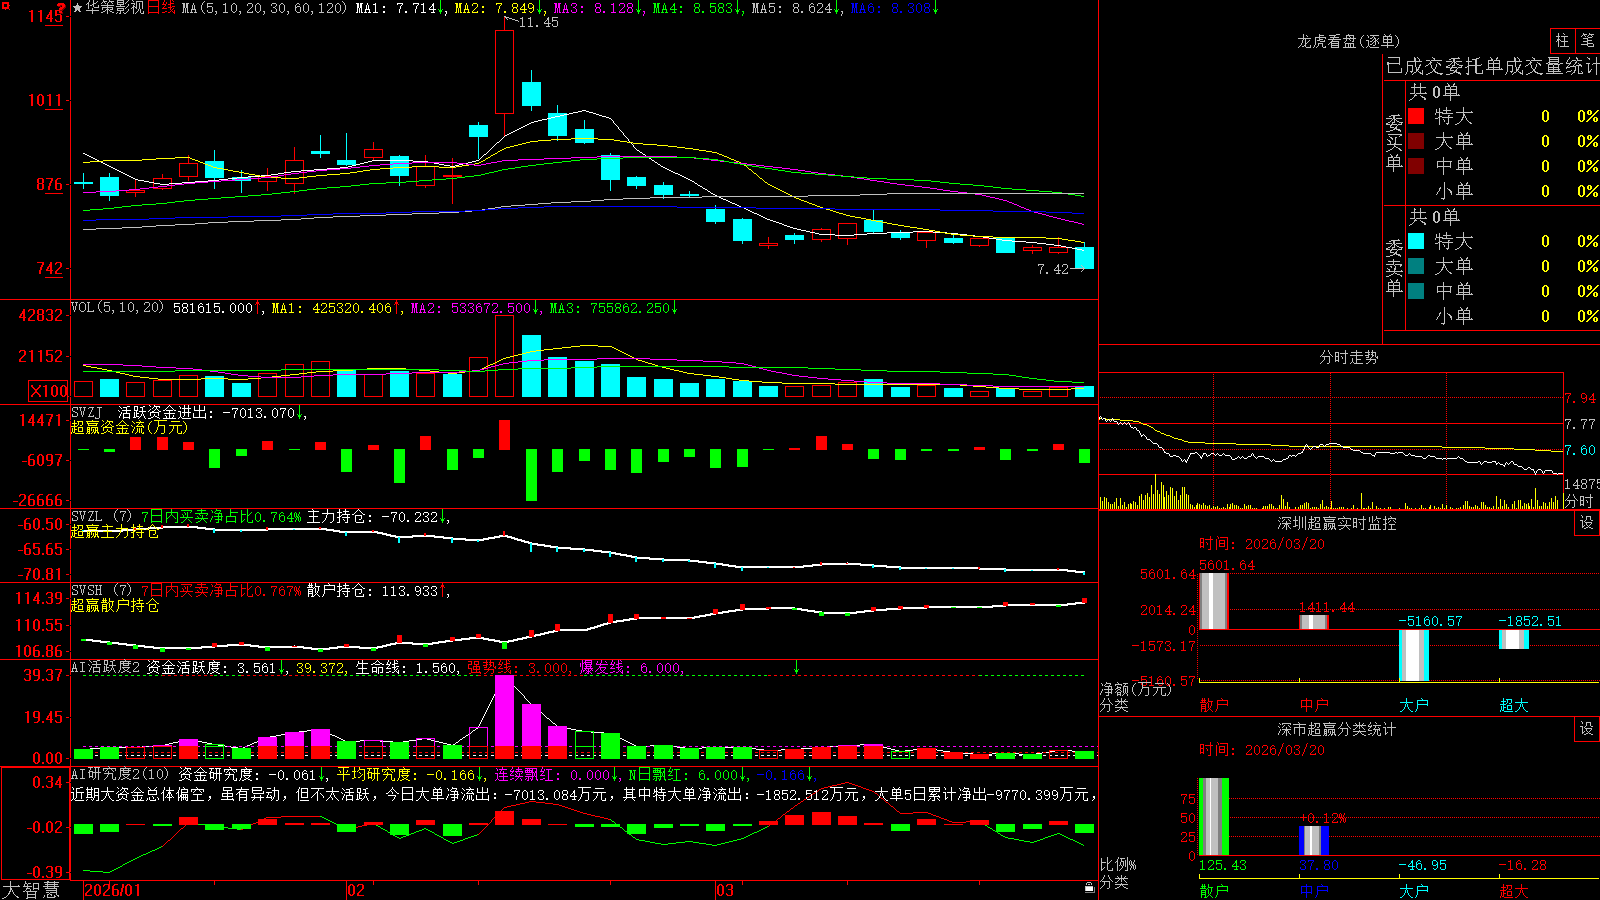The height and width of the screenshot is (900, 1600).
Task: Click the AI研究度2(10) indicator name
Action: (x=120, y=774)
